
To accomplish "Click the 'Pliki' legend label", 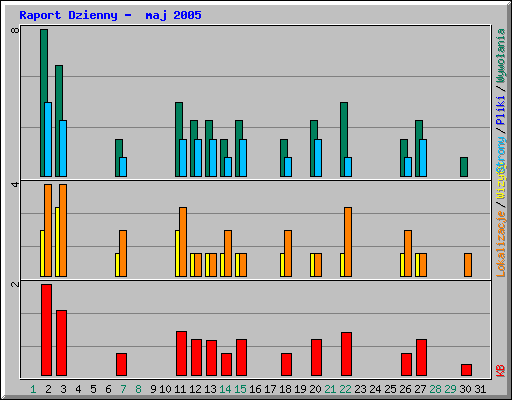I will coord(500,110).
